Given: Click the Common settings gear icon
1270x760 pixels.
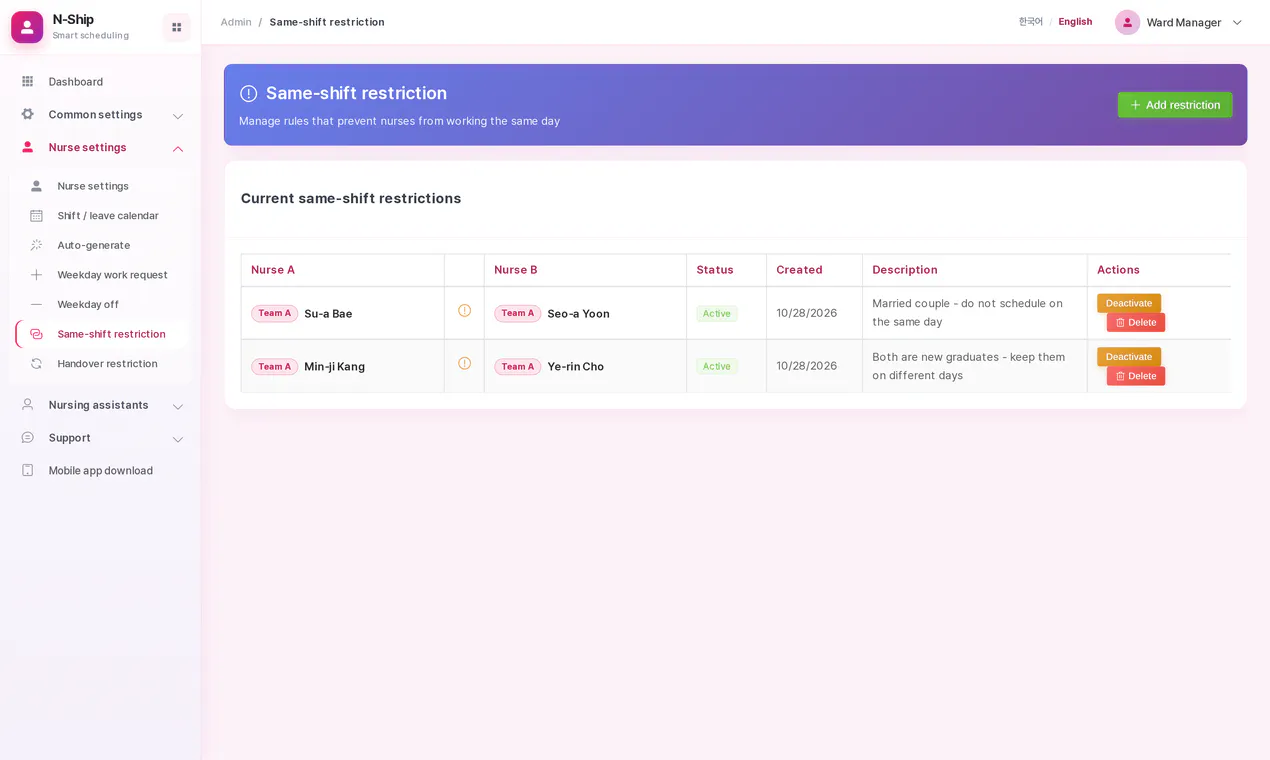Looking at the screenshot, I should pyautogui.click(x=28, y=115).
